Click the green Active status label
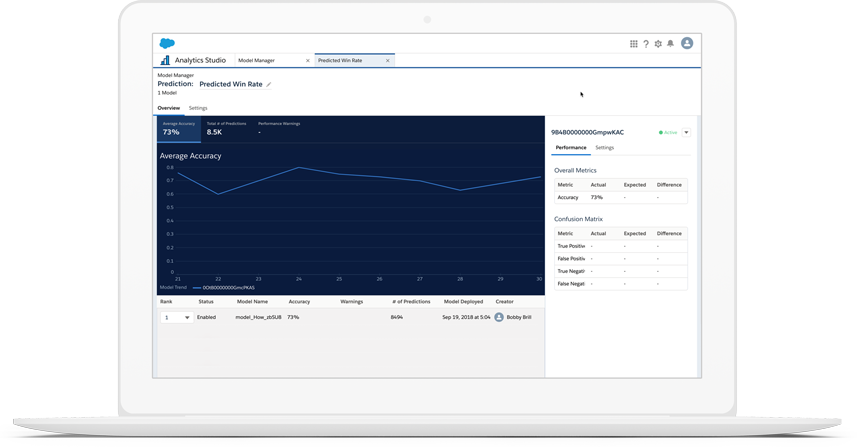This screenshot has height=447, width=857. [x=668, y=132]
